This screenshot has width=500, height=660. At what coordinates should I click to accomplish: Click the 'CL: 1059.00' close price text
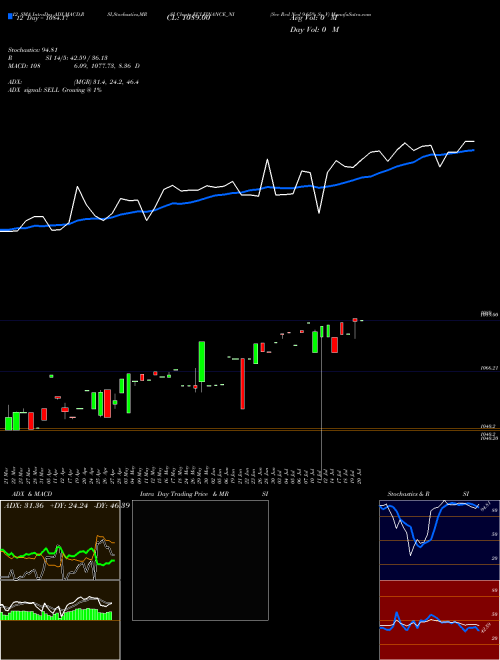[188, 19]
